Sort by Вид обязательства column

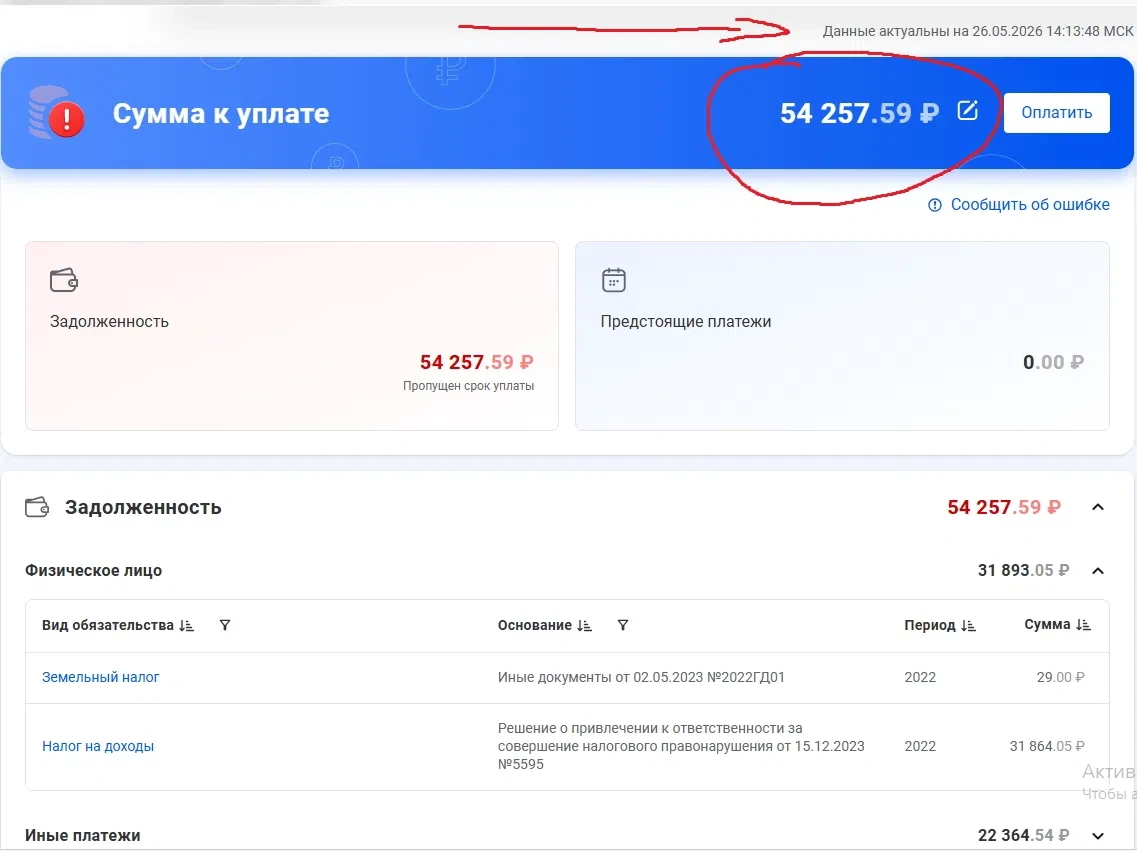pyautogui.click(x=186, y=625)
